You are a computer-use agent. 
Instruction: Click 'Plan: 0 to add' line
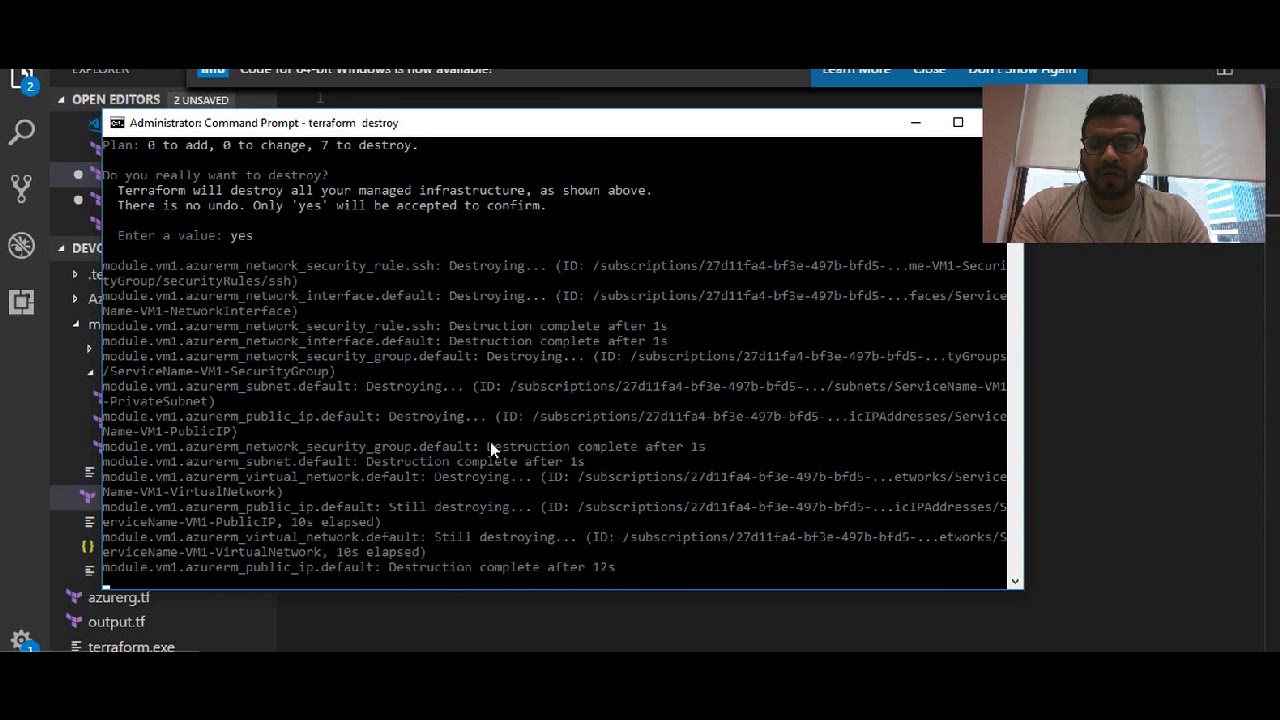pyautogui.click(x=260, y=146)
